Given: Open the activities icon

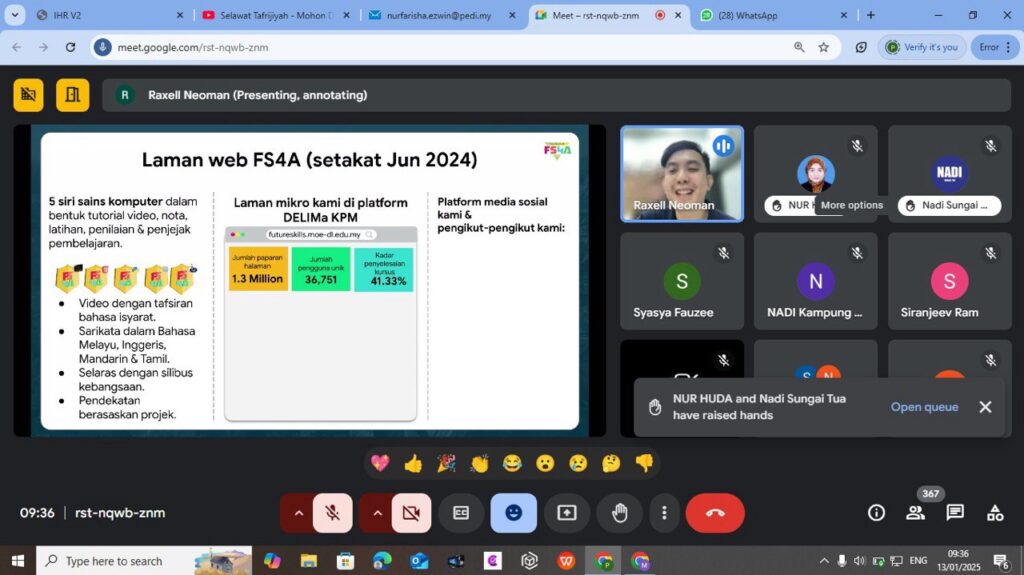Looking at the screenshot, I should click(x=994, y=513).
